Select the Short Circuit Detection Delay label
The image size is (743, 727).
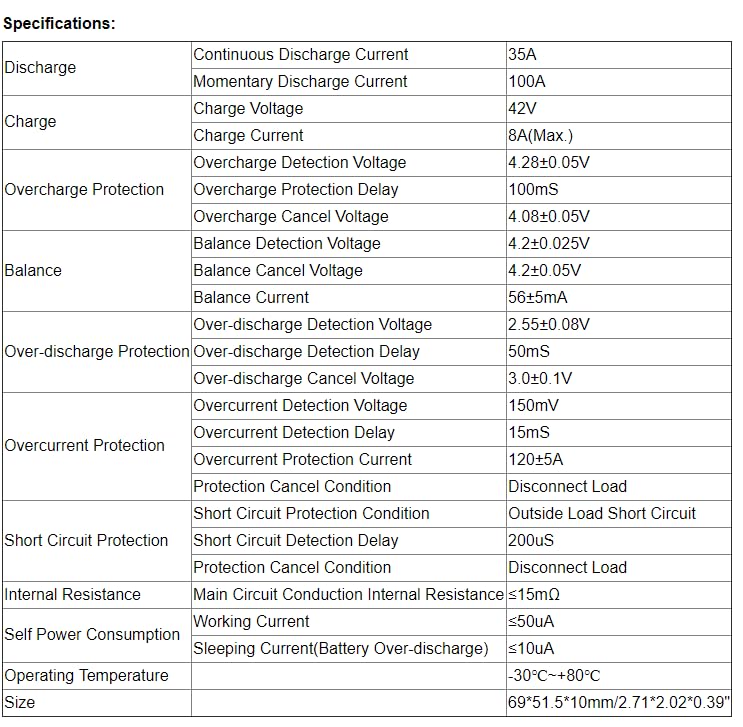[296, 541]
